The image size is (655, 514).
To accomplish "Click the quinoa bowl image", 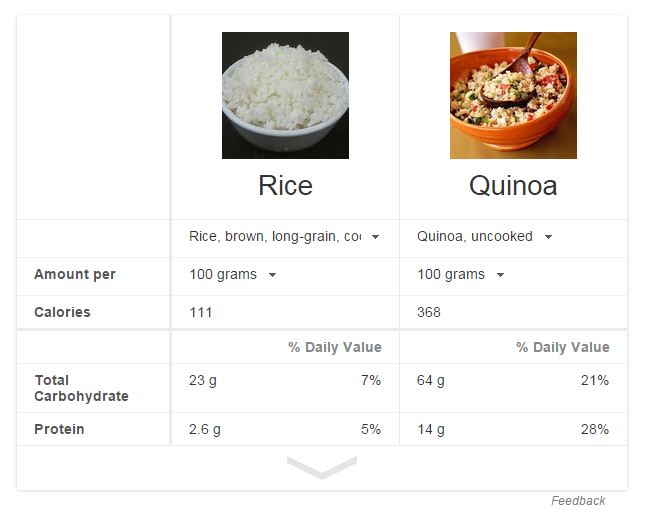I will click(513, 95).
